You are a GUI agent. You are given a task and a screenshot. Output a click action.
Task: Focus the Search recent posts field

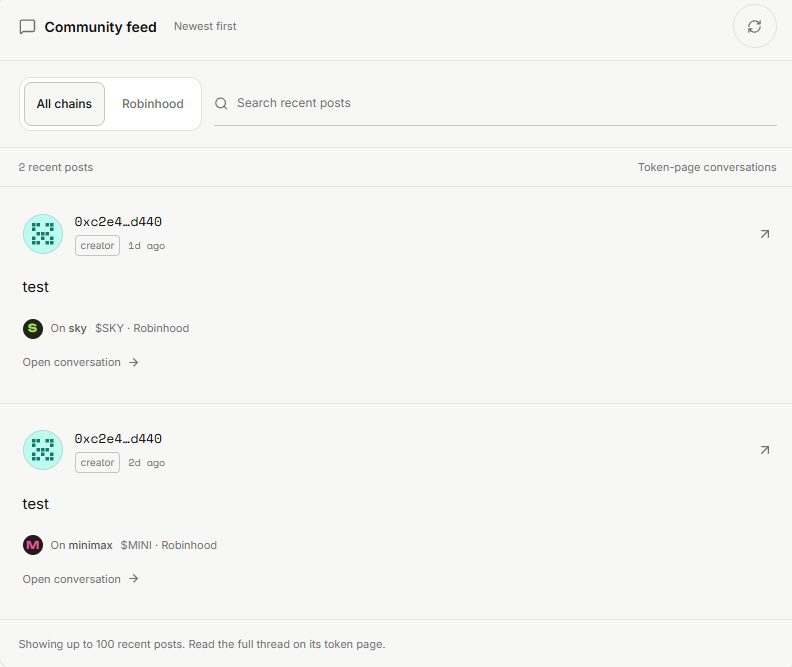[x=495, y=104]
